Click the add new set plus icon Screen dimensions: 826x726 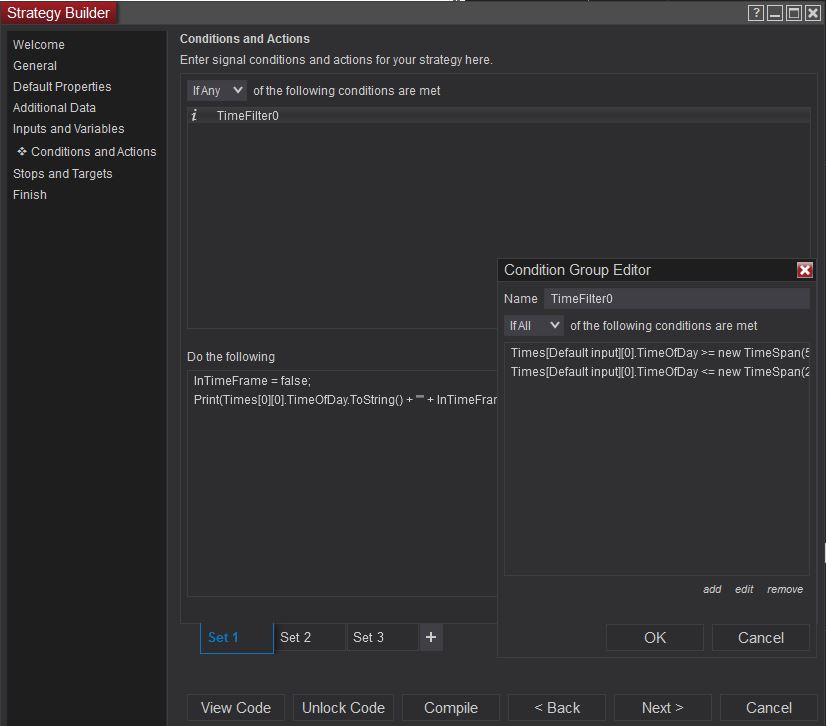431,637
